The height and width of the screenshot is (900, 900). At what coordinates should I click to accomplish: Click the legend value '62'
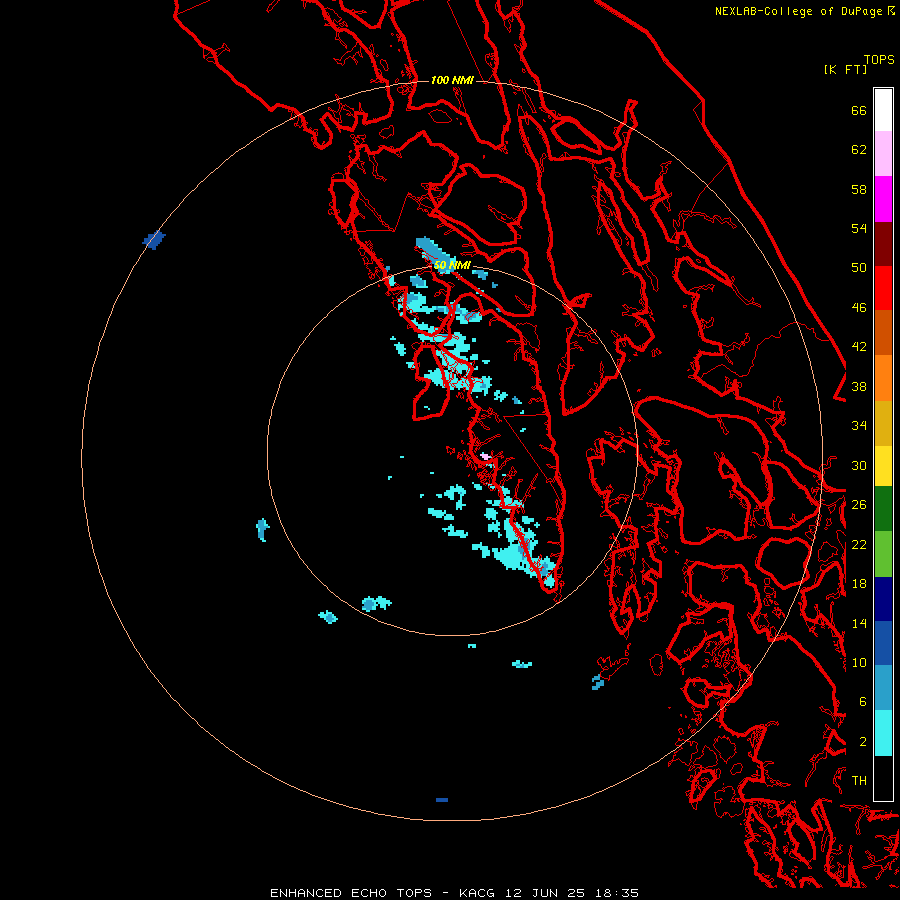[859, 150]
